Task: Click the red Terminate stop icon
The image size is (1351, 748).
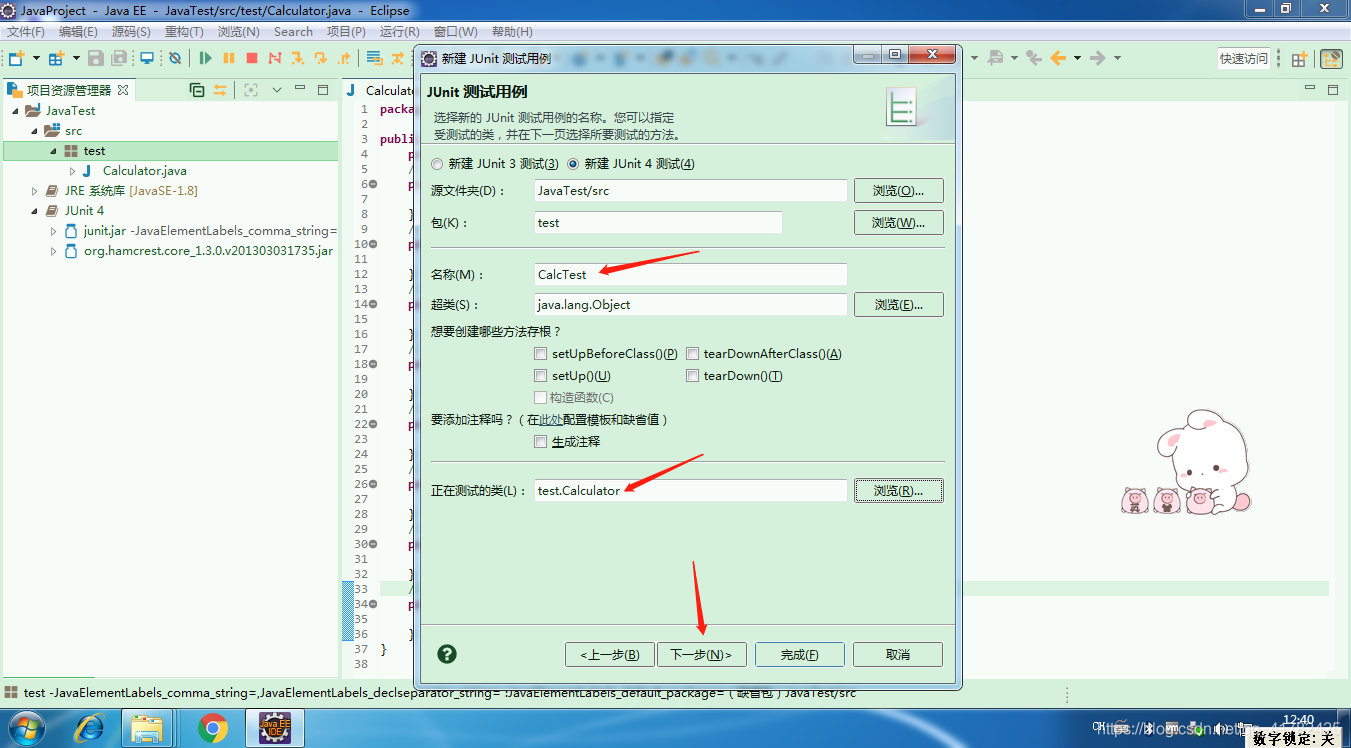Action: tap(252, 58)
